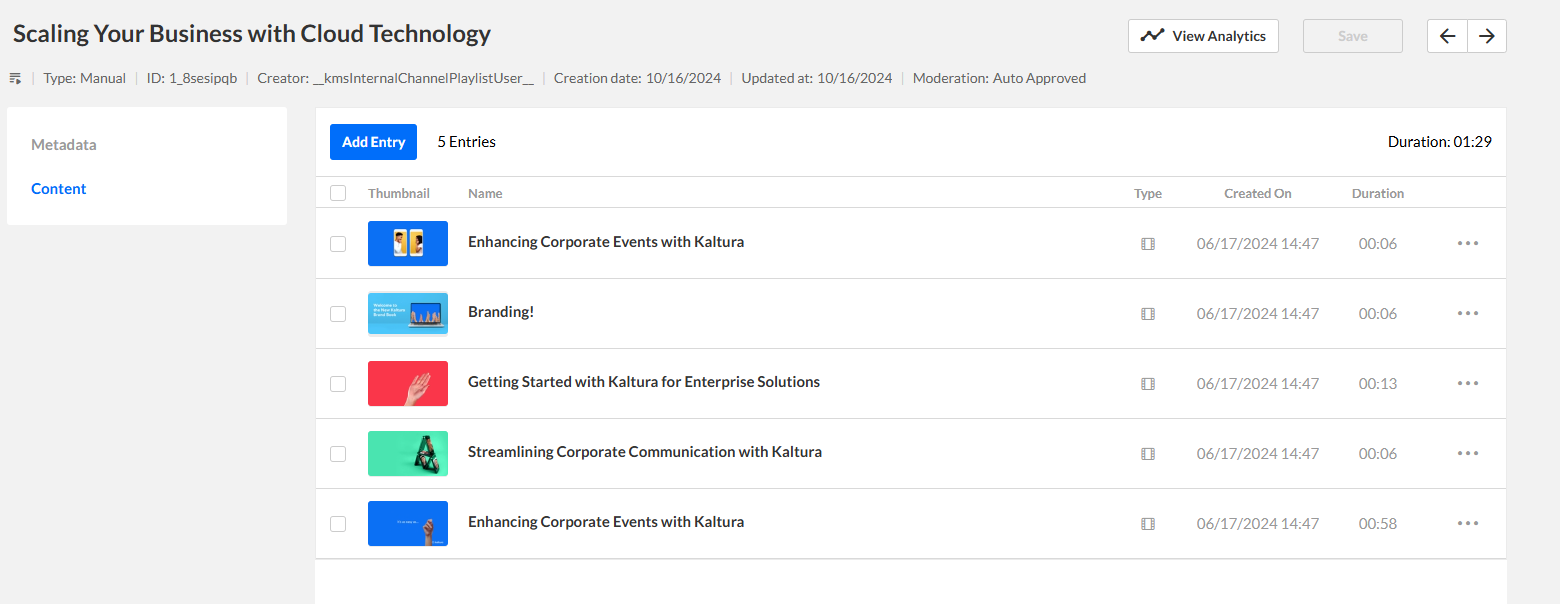Screen dimensions: 1560x604
Task: Open three-dot menu for Streamlining Corporate Communication
Action: (x=1467, y=453)
